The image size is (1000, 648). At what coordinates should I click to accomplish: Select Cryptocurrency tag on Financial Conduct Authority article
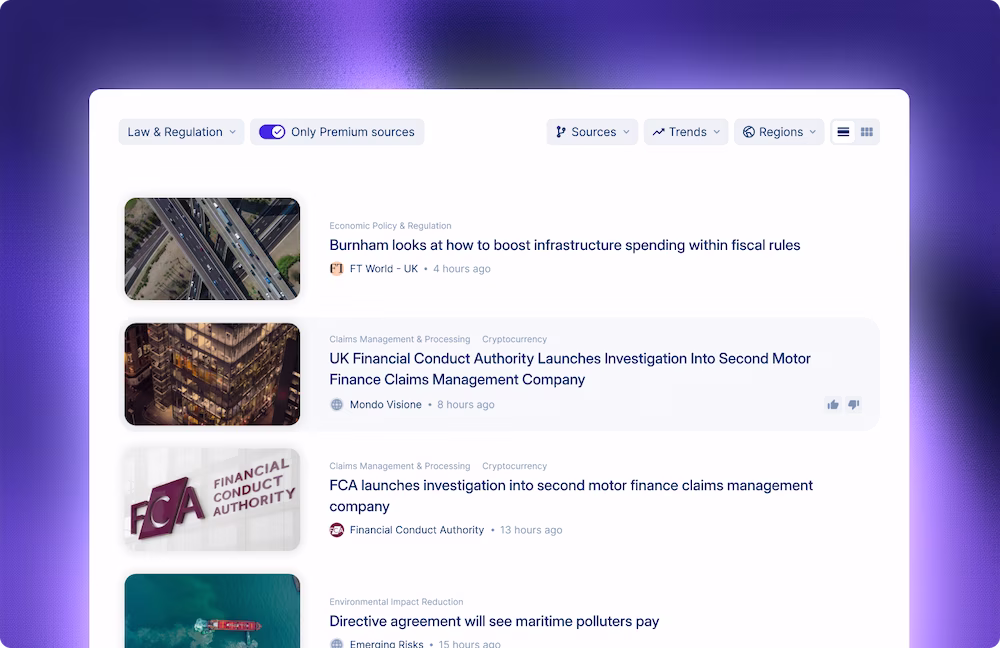515,466
